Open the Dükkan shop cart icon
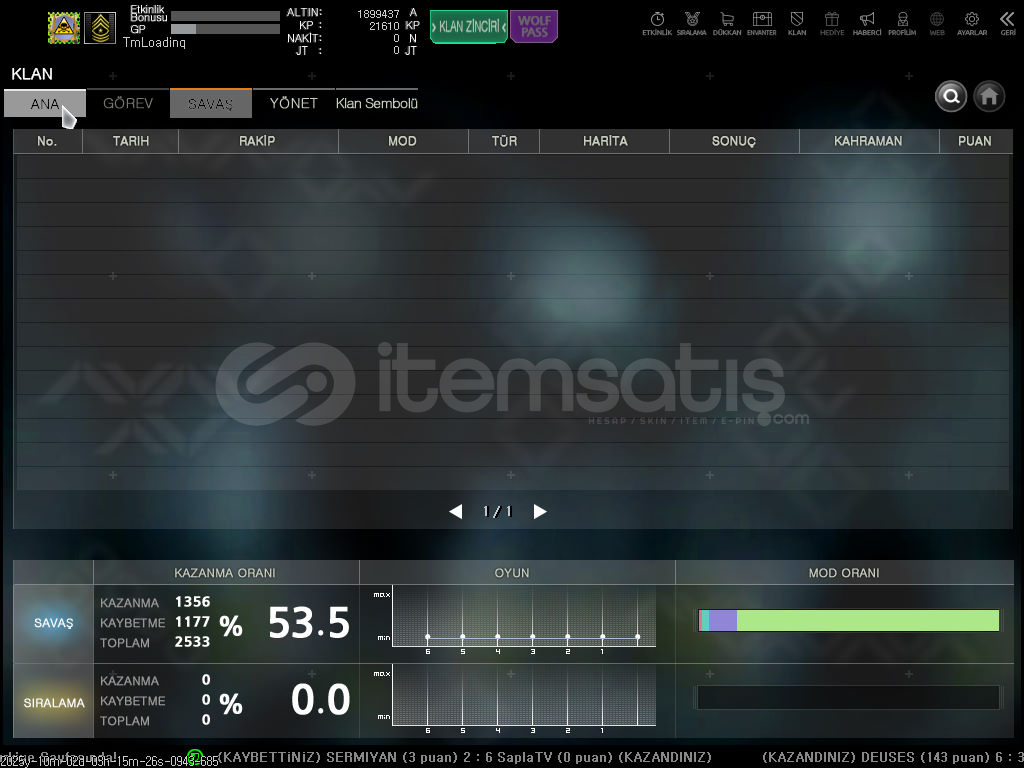Screen dimensions: 1024x768 click(x=726, y=21)
